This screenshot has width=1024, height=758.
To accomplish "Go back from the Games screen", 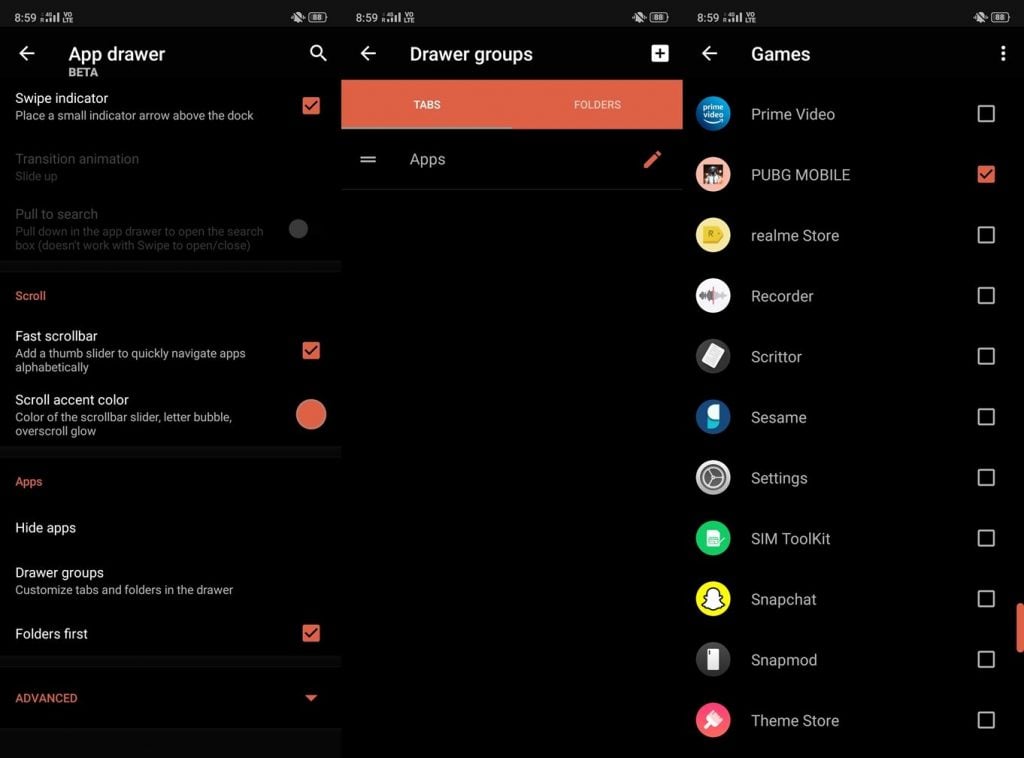I will pos(710,54).
